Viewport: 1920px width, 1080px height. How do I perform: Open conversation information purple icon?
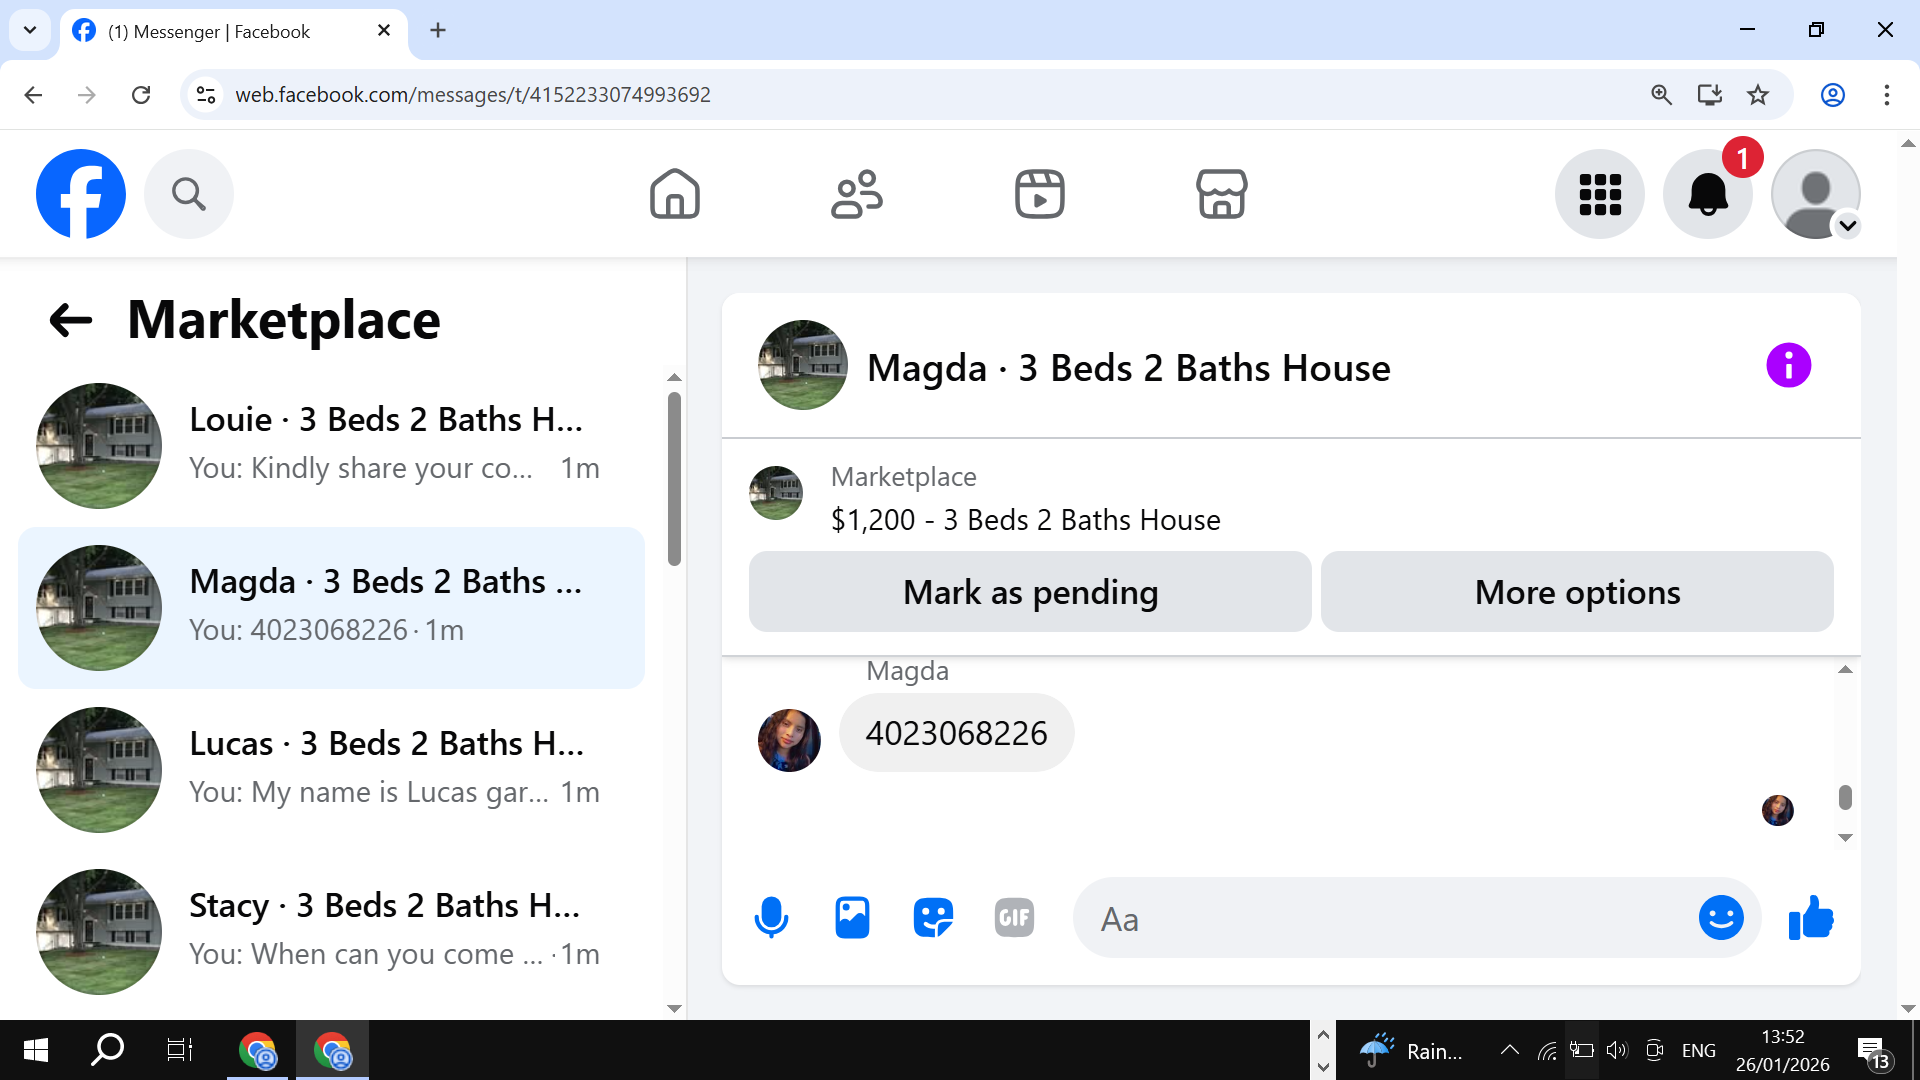point(1788,365)
